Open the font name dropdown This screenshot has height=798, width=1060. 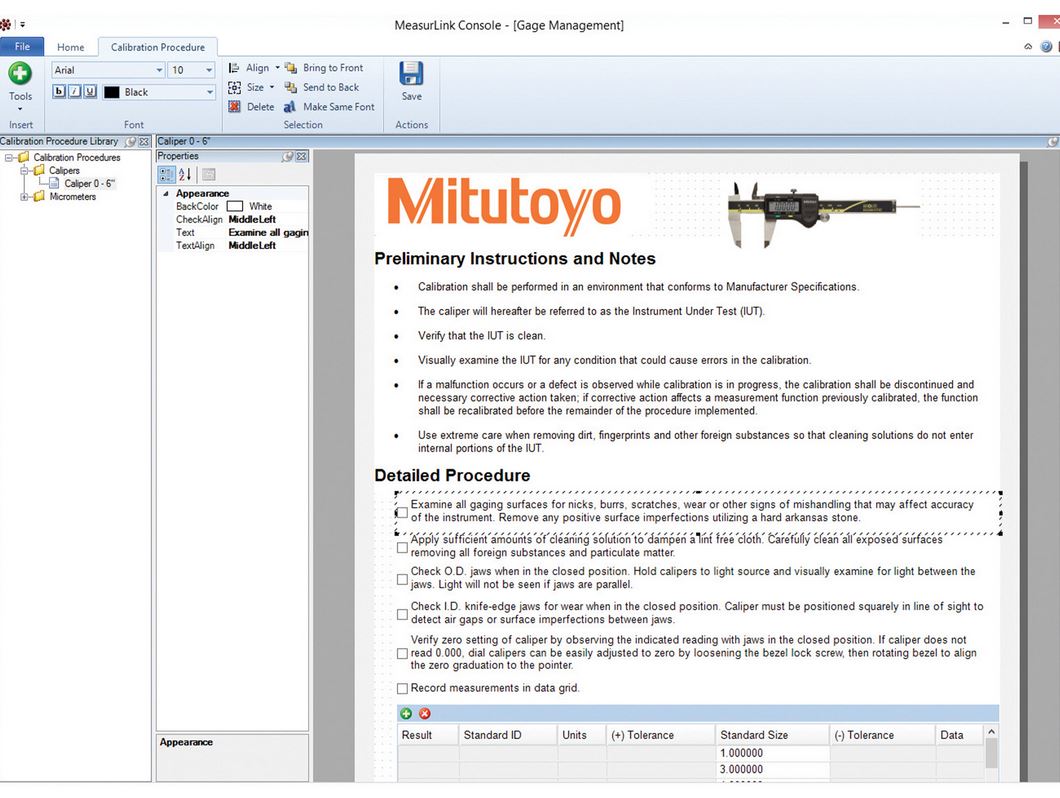(158, 69)
